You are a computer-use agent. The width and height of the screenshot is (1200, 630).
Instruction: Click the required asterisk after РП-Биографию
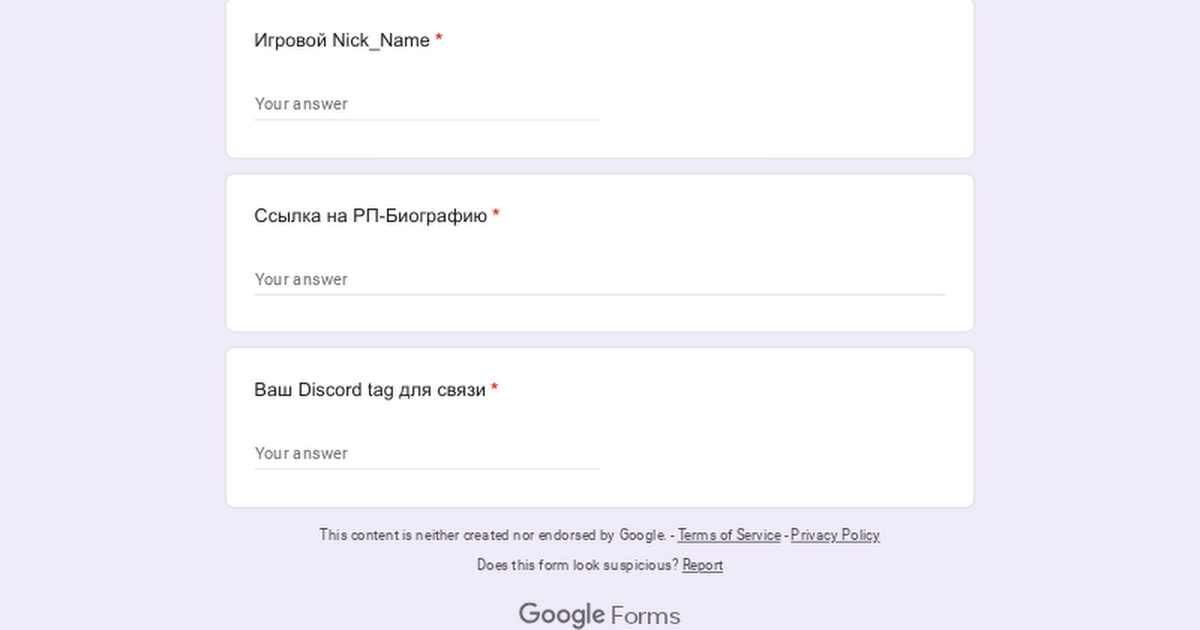(x=496, y=215)
